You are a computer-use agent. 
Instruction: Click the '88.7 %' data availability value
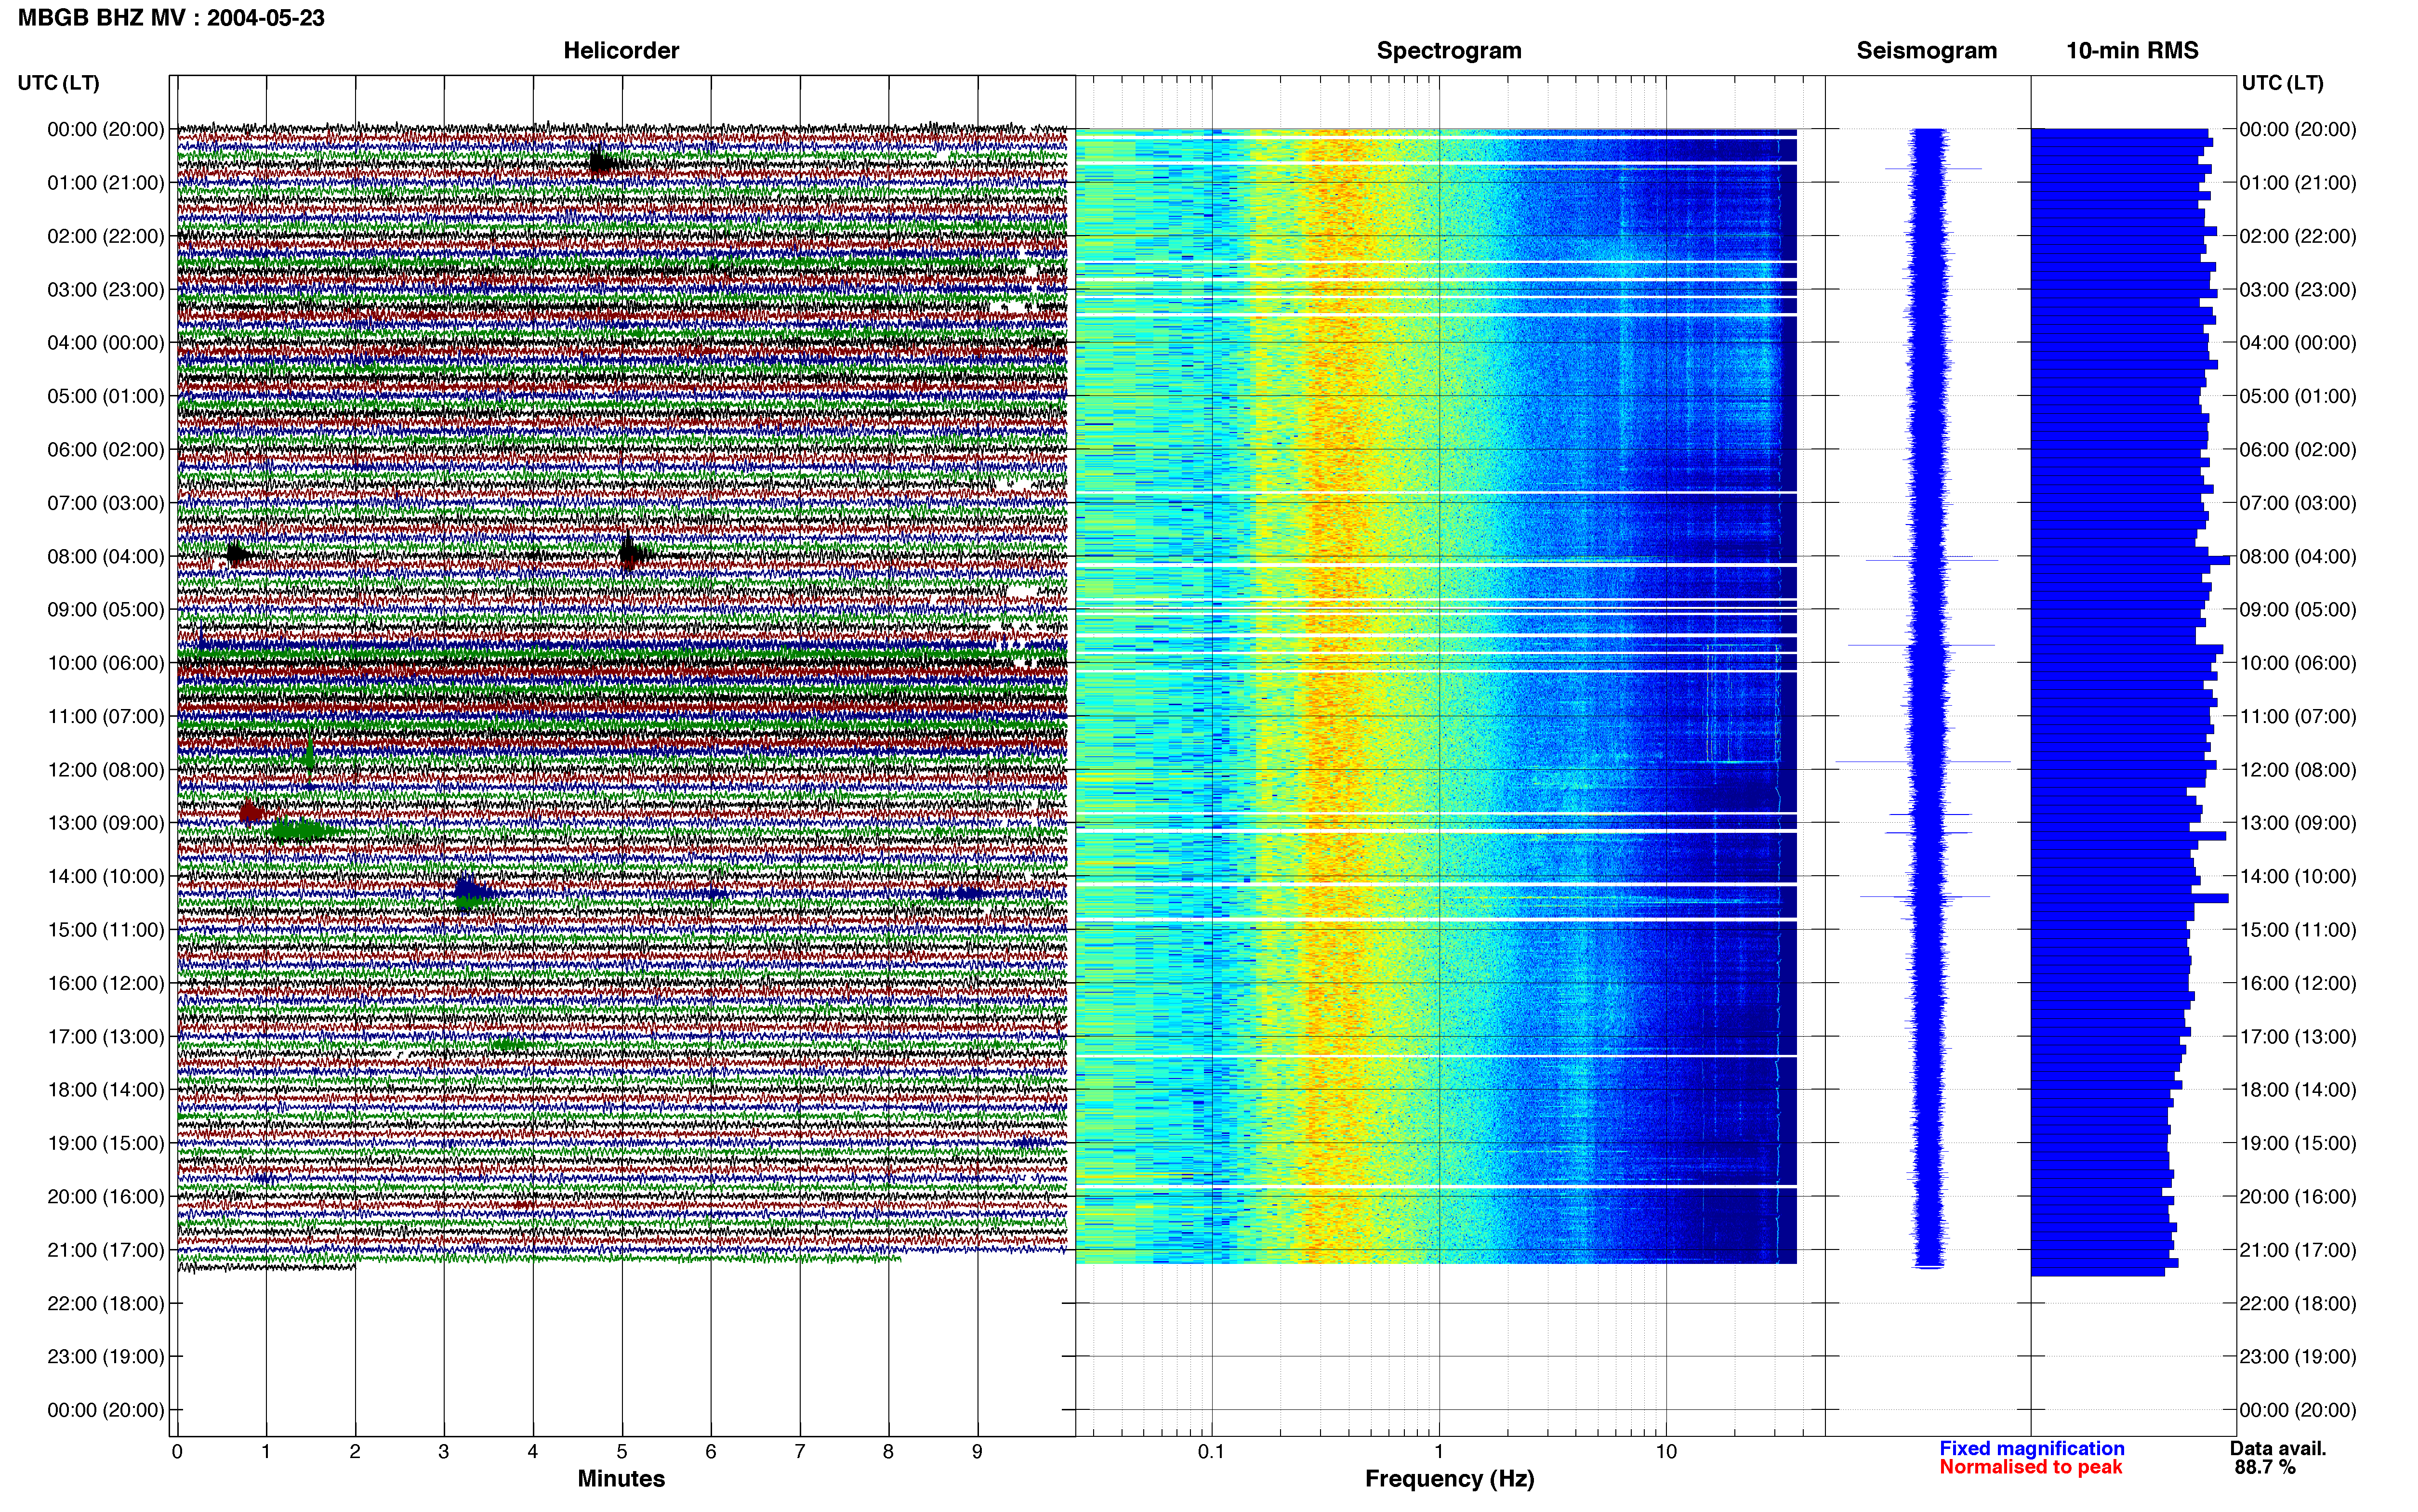2265,1467
